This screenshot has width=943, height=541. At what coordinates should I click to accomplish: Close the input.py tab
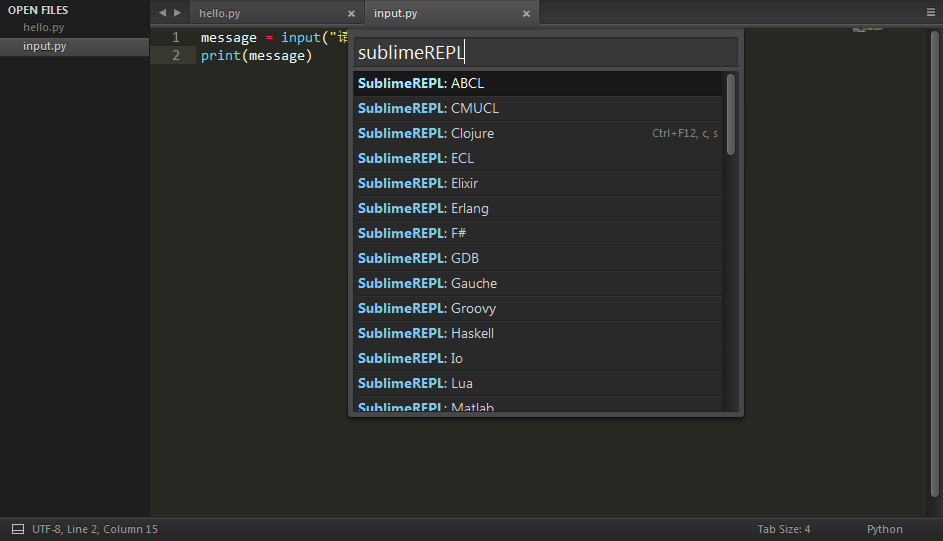[x=525, y=14]
